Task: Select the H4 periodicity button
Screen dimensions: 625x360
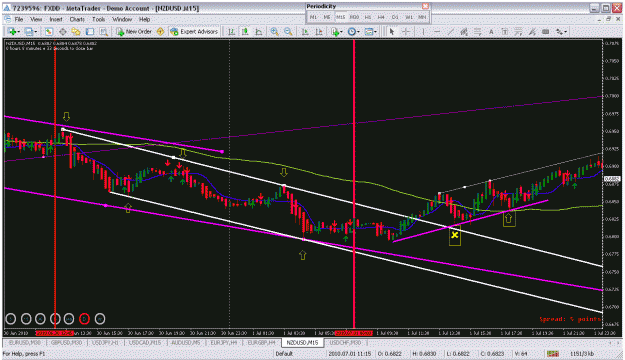Action: (x=381, y=17)
